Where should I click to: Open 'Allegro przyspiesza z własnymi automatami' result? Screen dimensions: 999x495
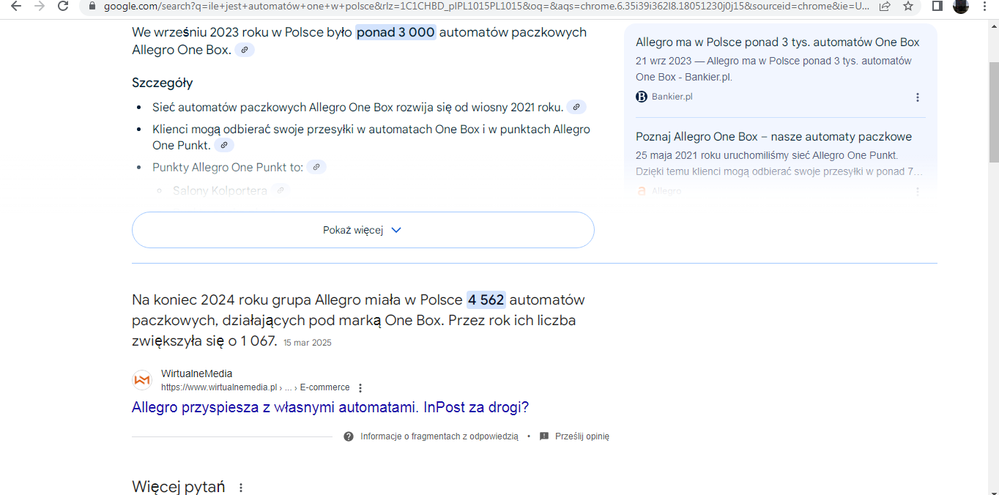[x=330, y=407]
